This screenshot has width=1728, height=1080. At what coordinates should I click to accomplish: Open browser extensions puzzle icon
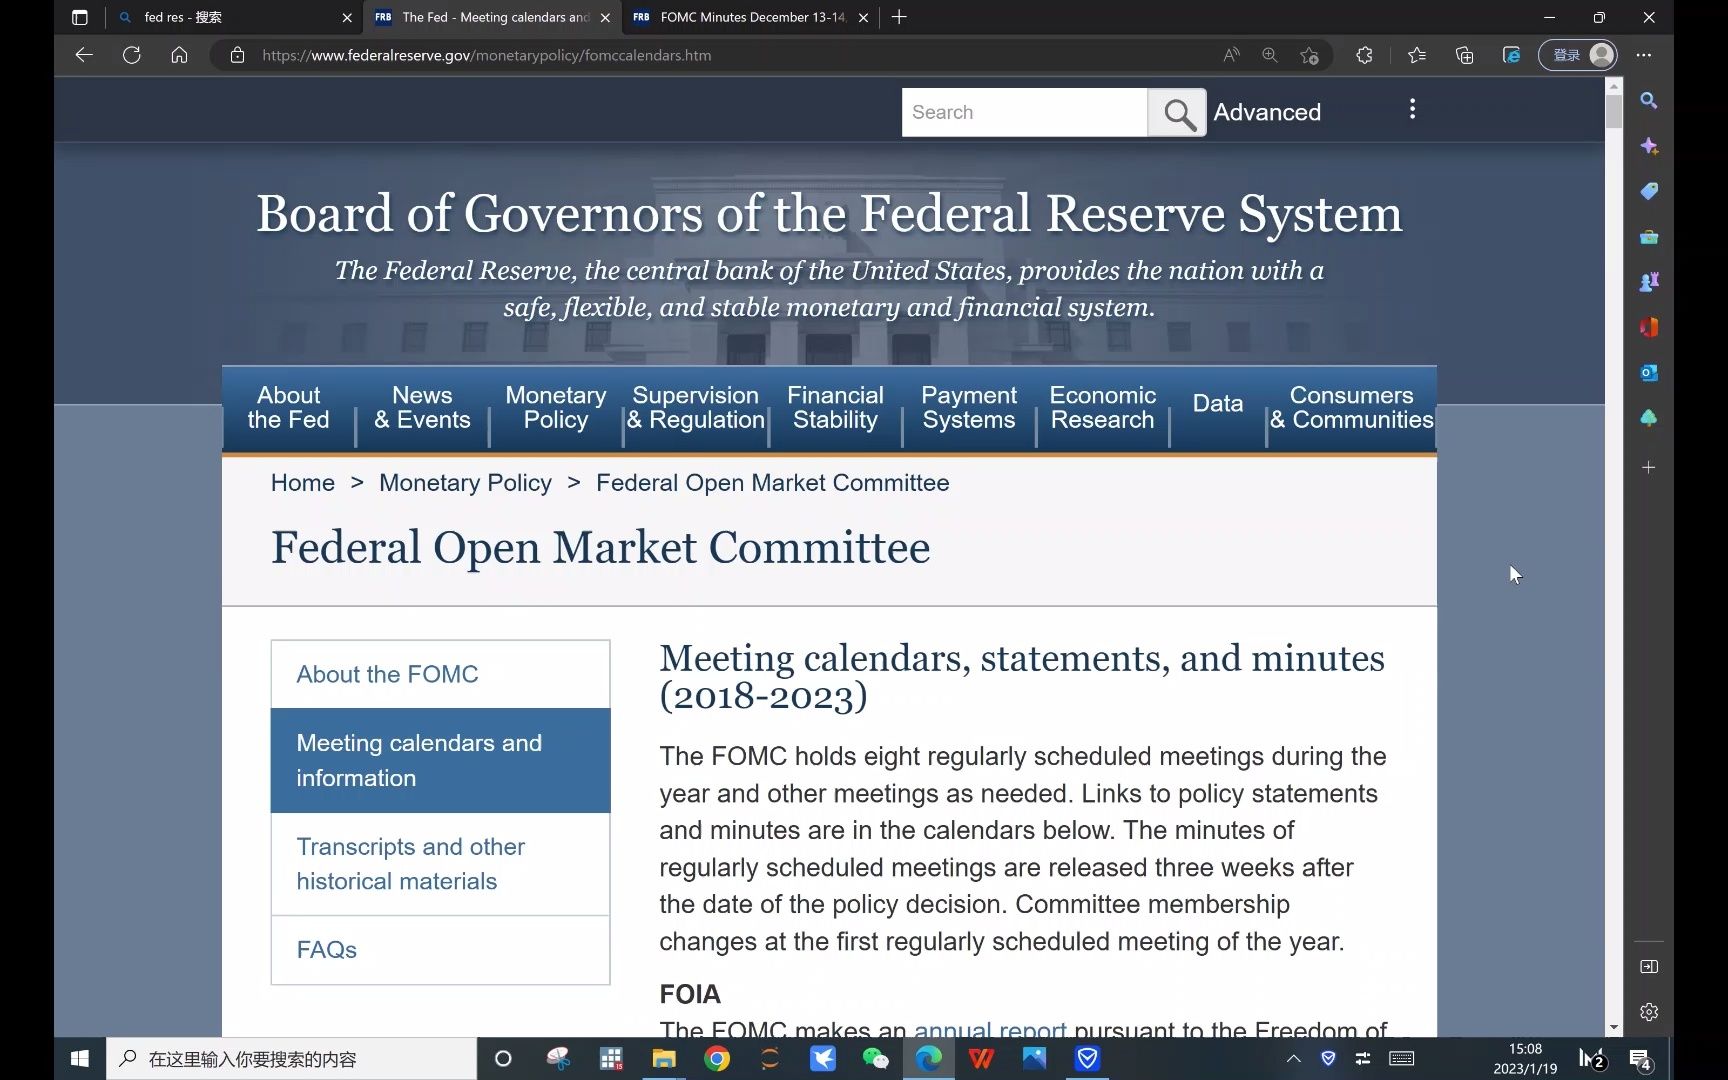point(1364,55)
